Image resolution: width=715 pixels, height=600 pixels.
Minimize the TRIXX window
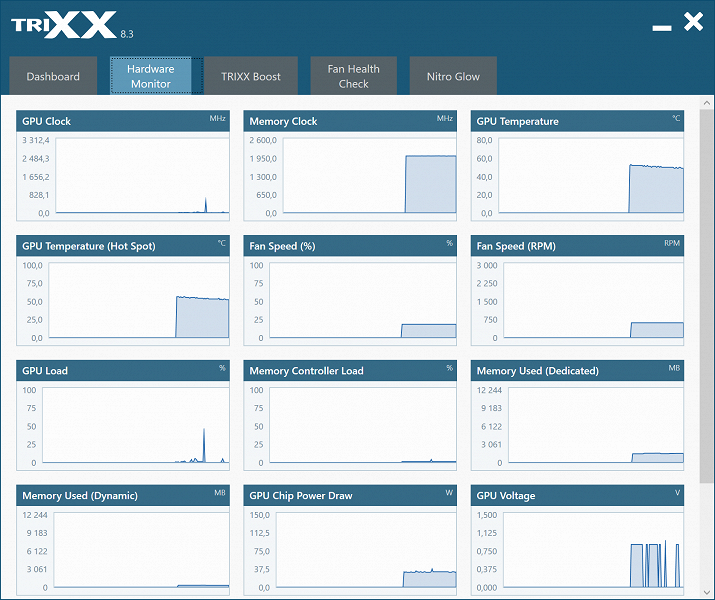click(x=662, y=28)
